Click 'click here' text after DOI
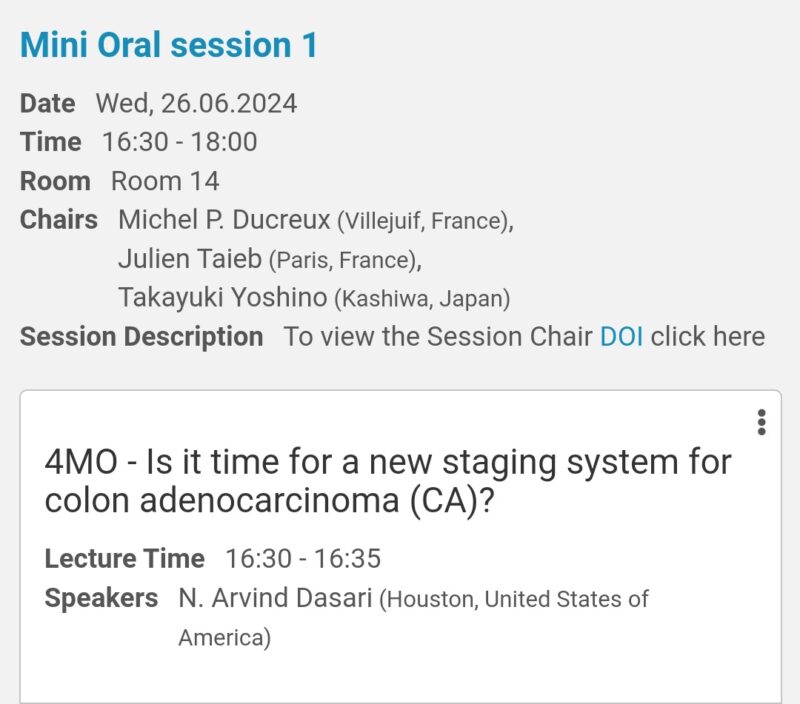 (x=708, y=337)
